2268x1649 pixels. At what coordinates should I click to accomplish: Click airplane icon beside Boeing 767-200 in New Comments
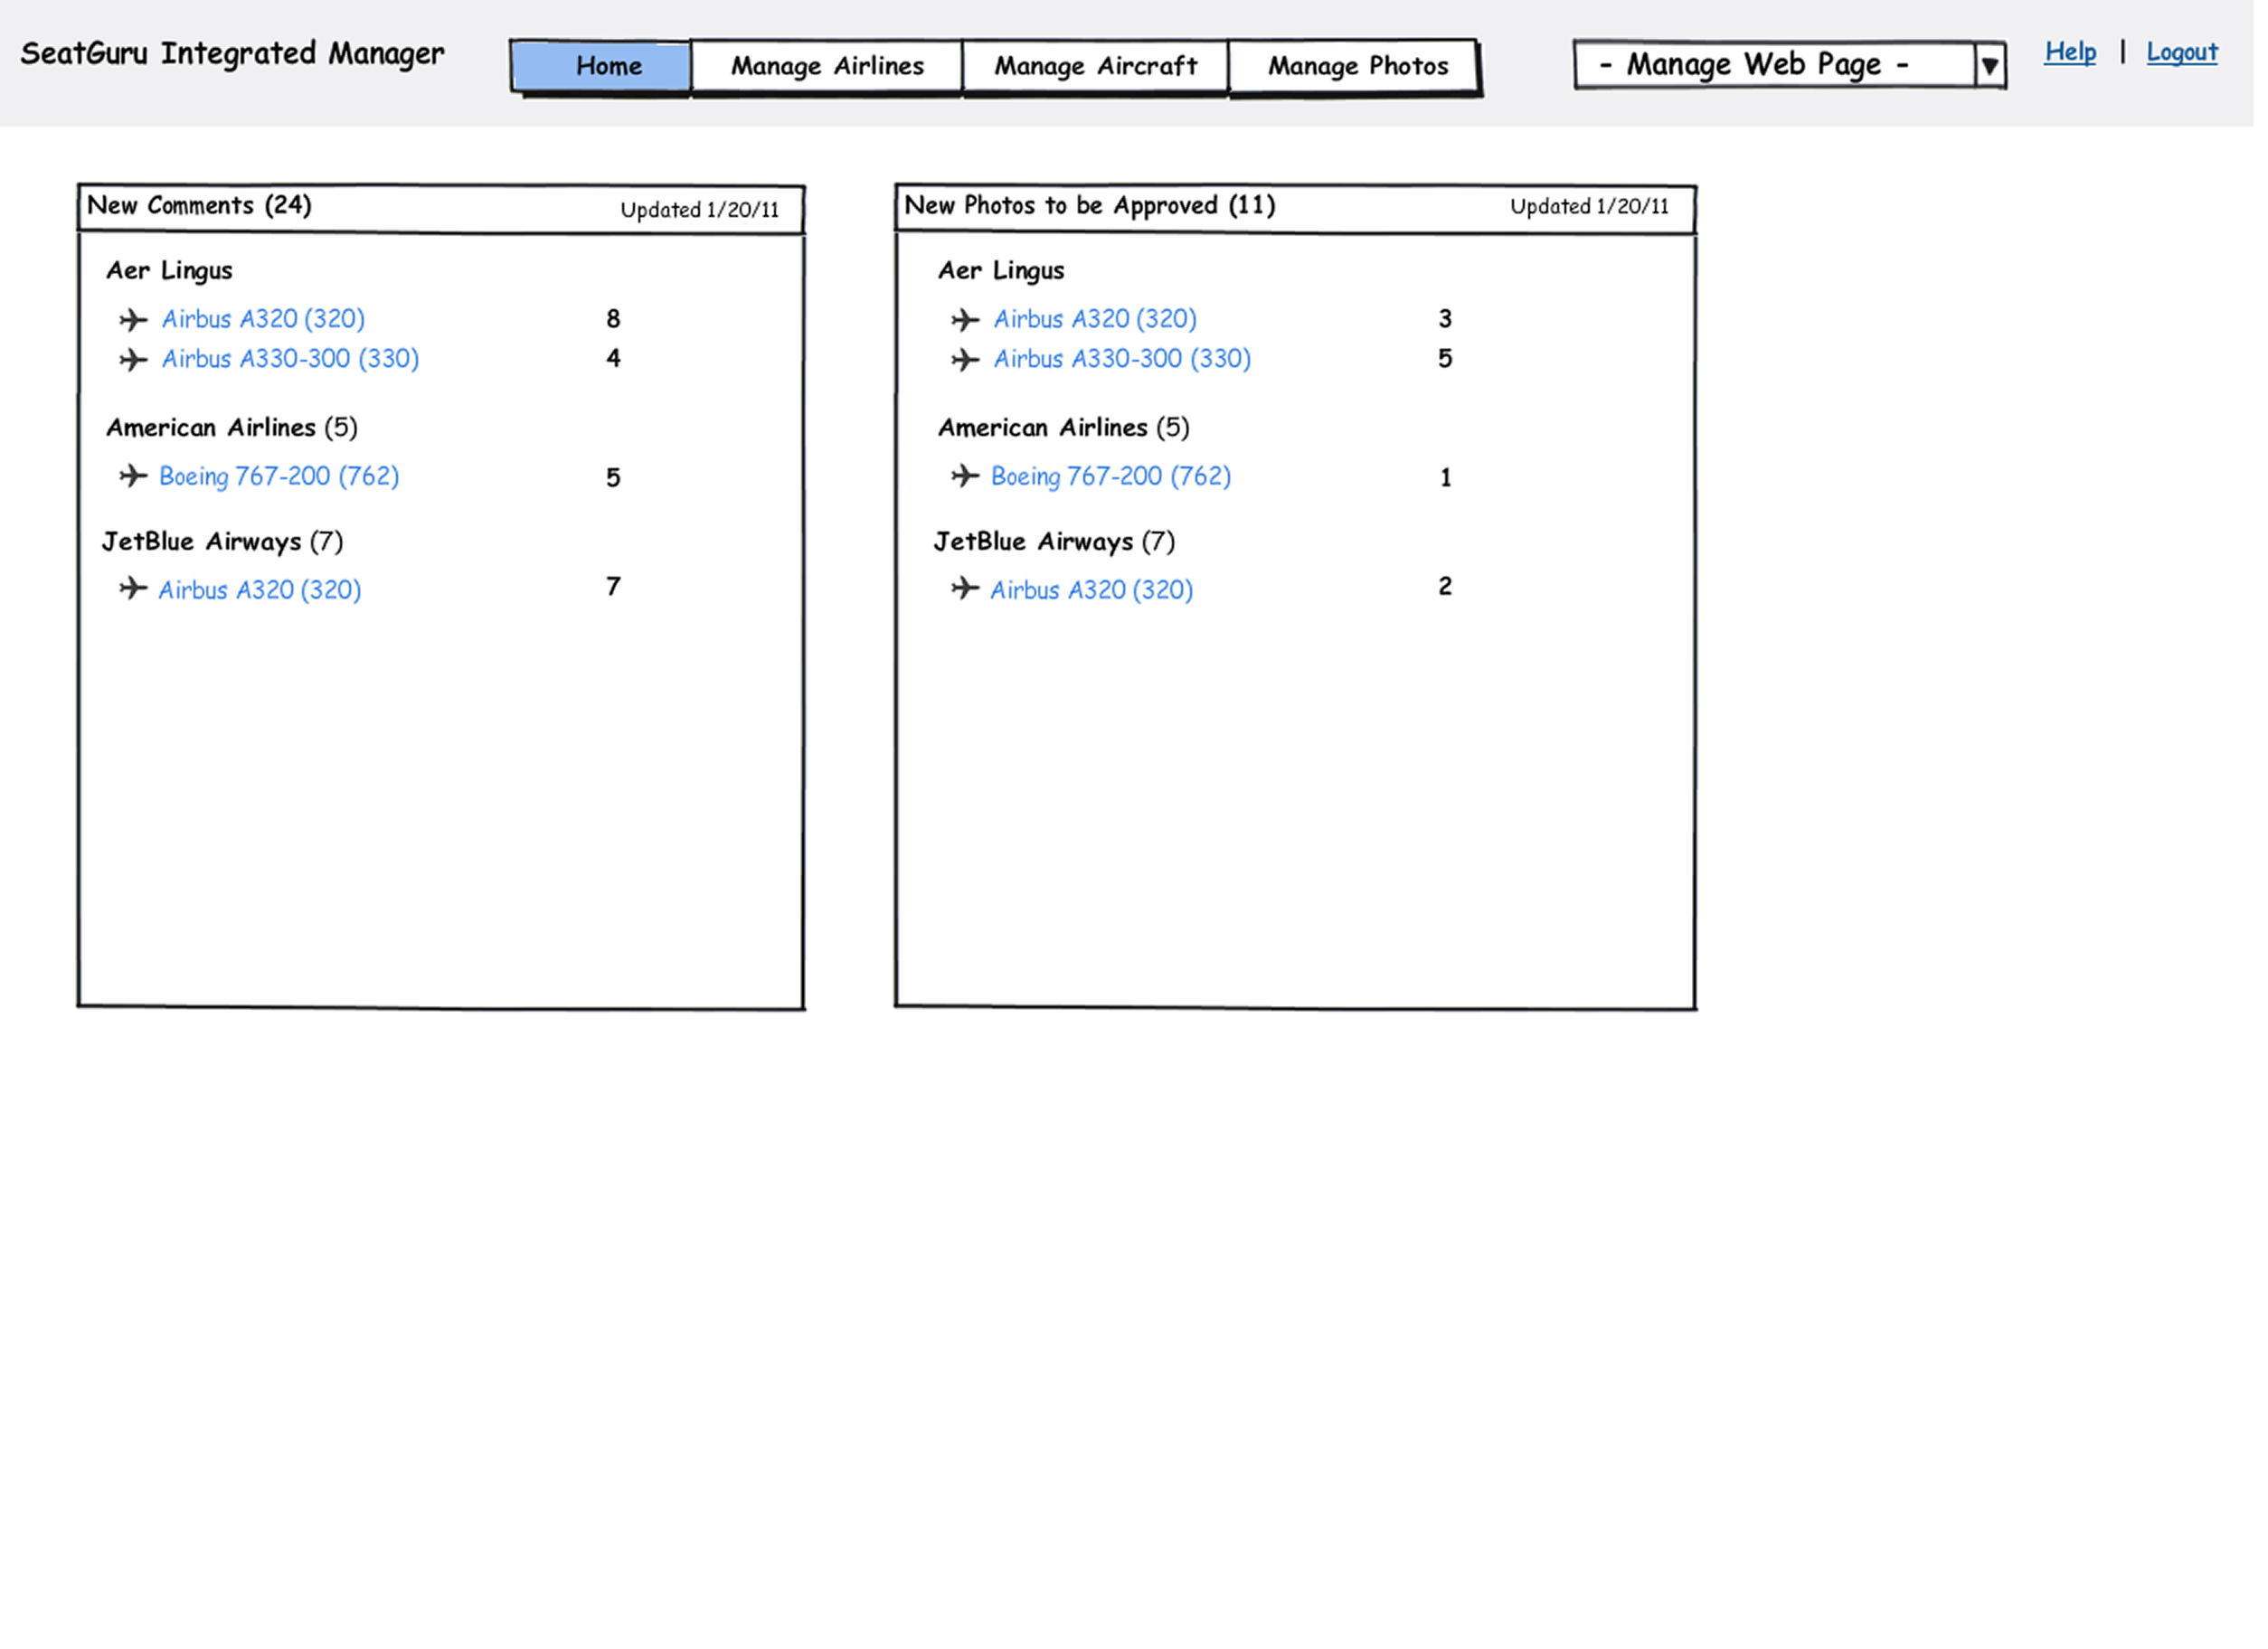pos(133,478)
